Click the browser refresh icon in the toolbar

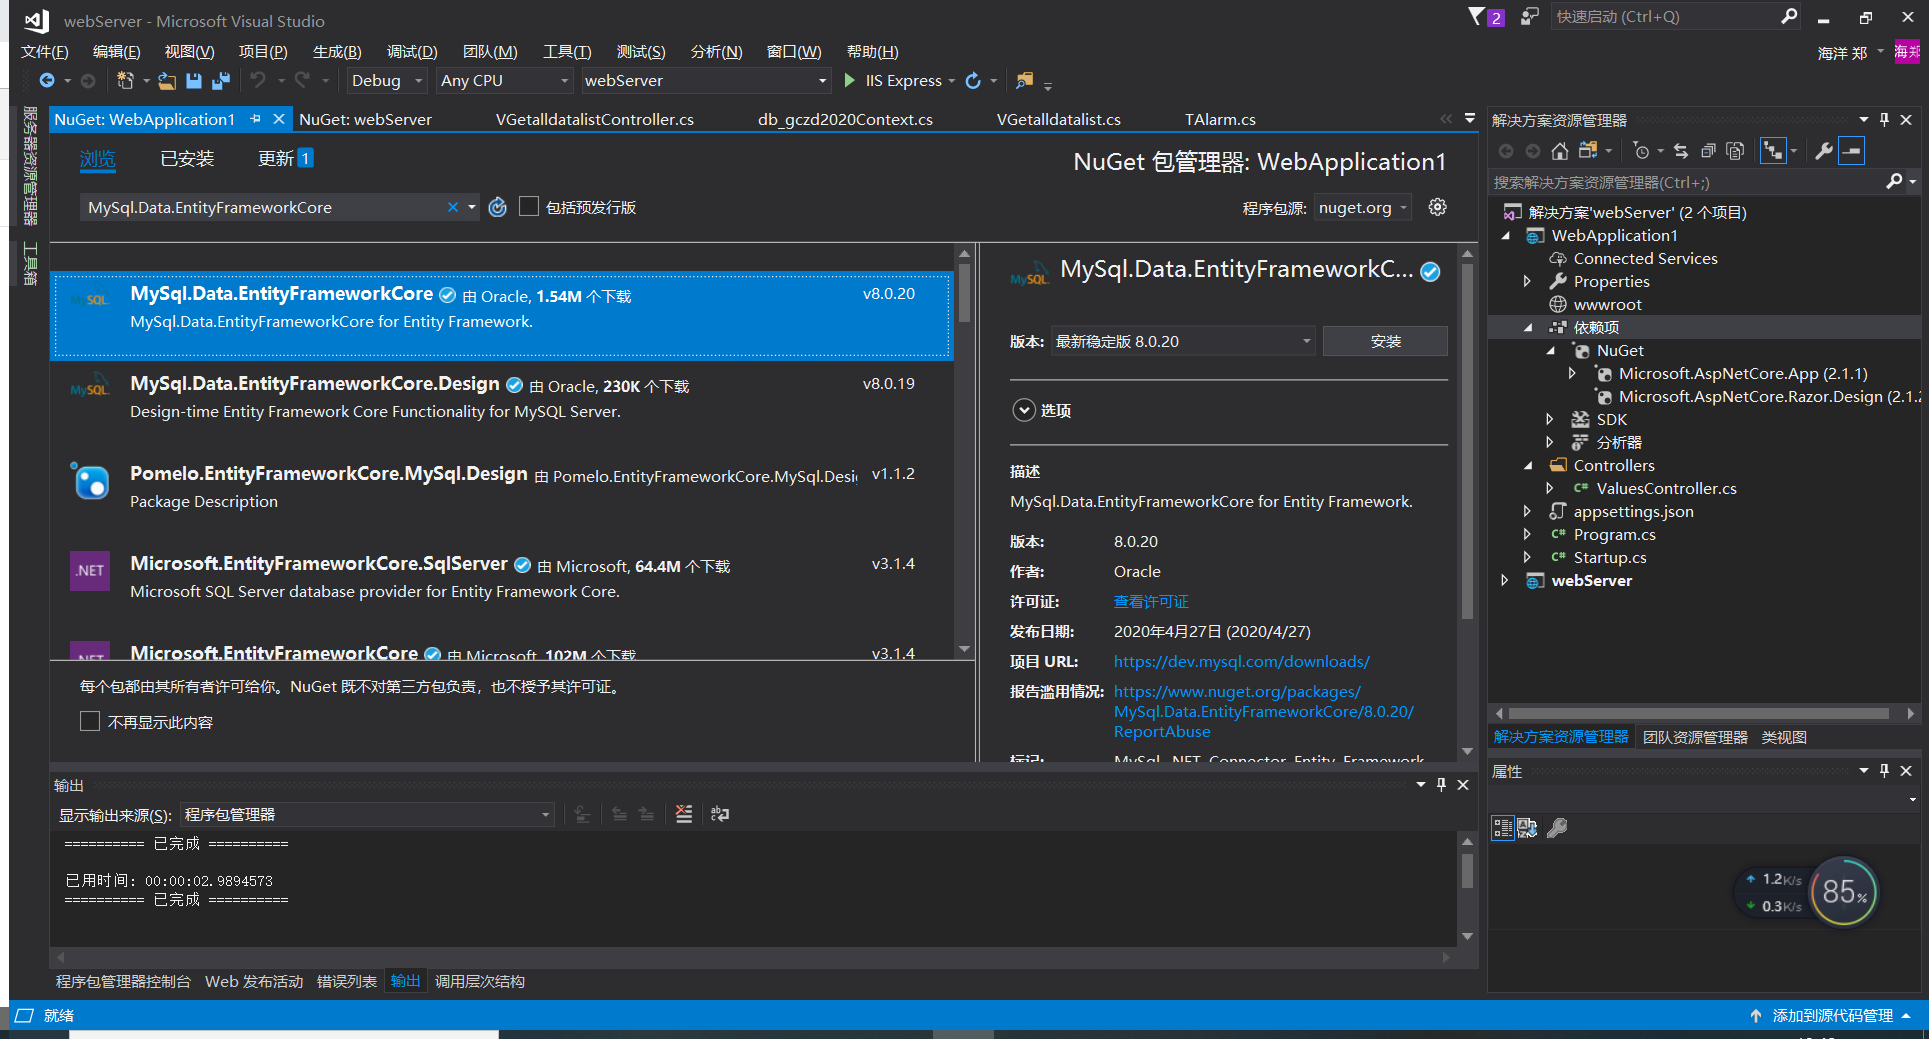[973, 81]
